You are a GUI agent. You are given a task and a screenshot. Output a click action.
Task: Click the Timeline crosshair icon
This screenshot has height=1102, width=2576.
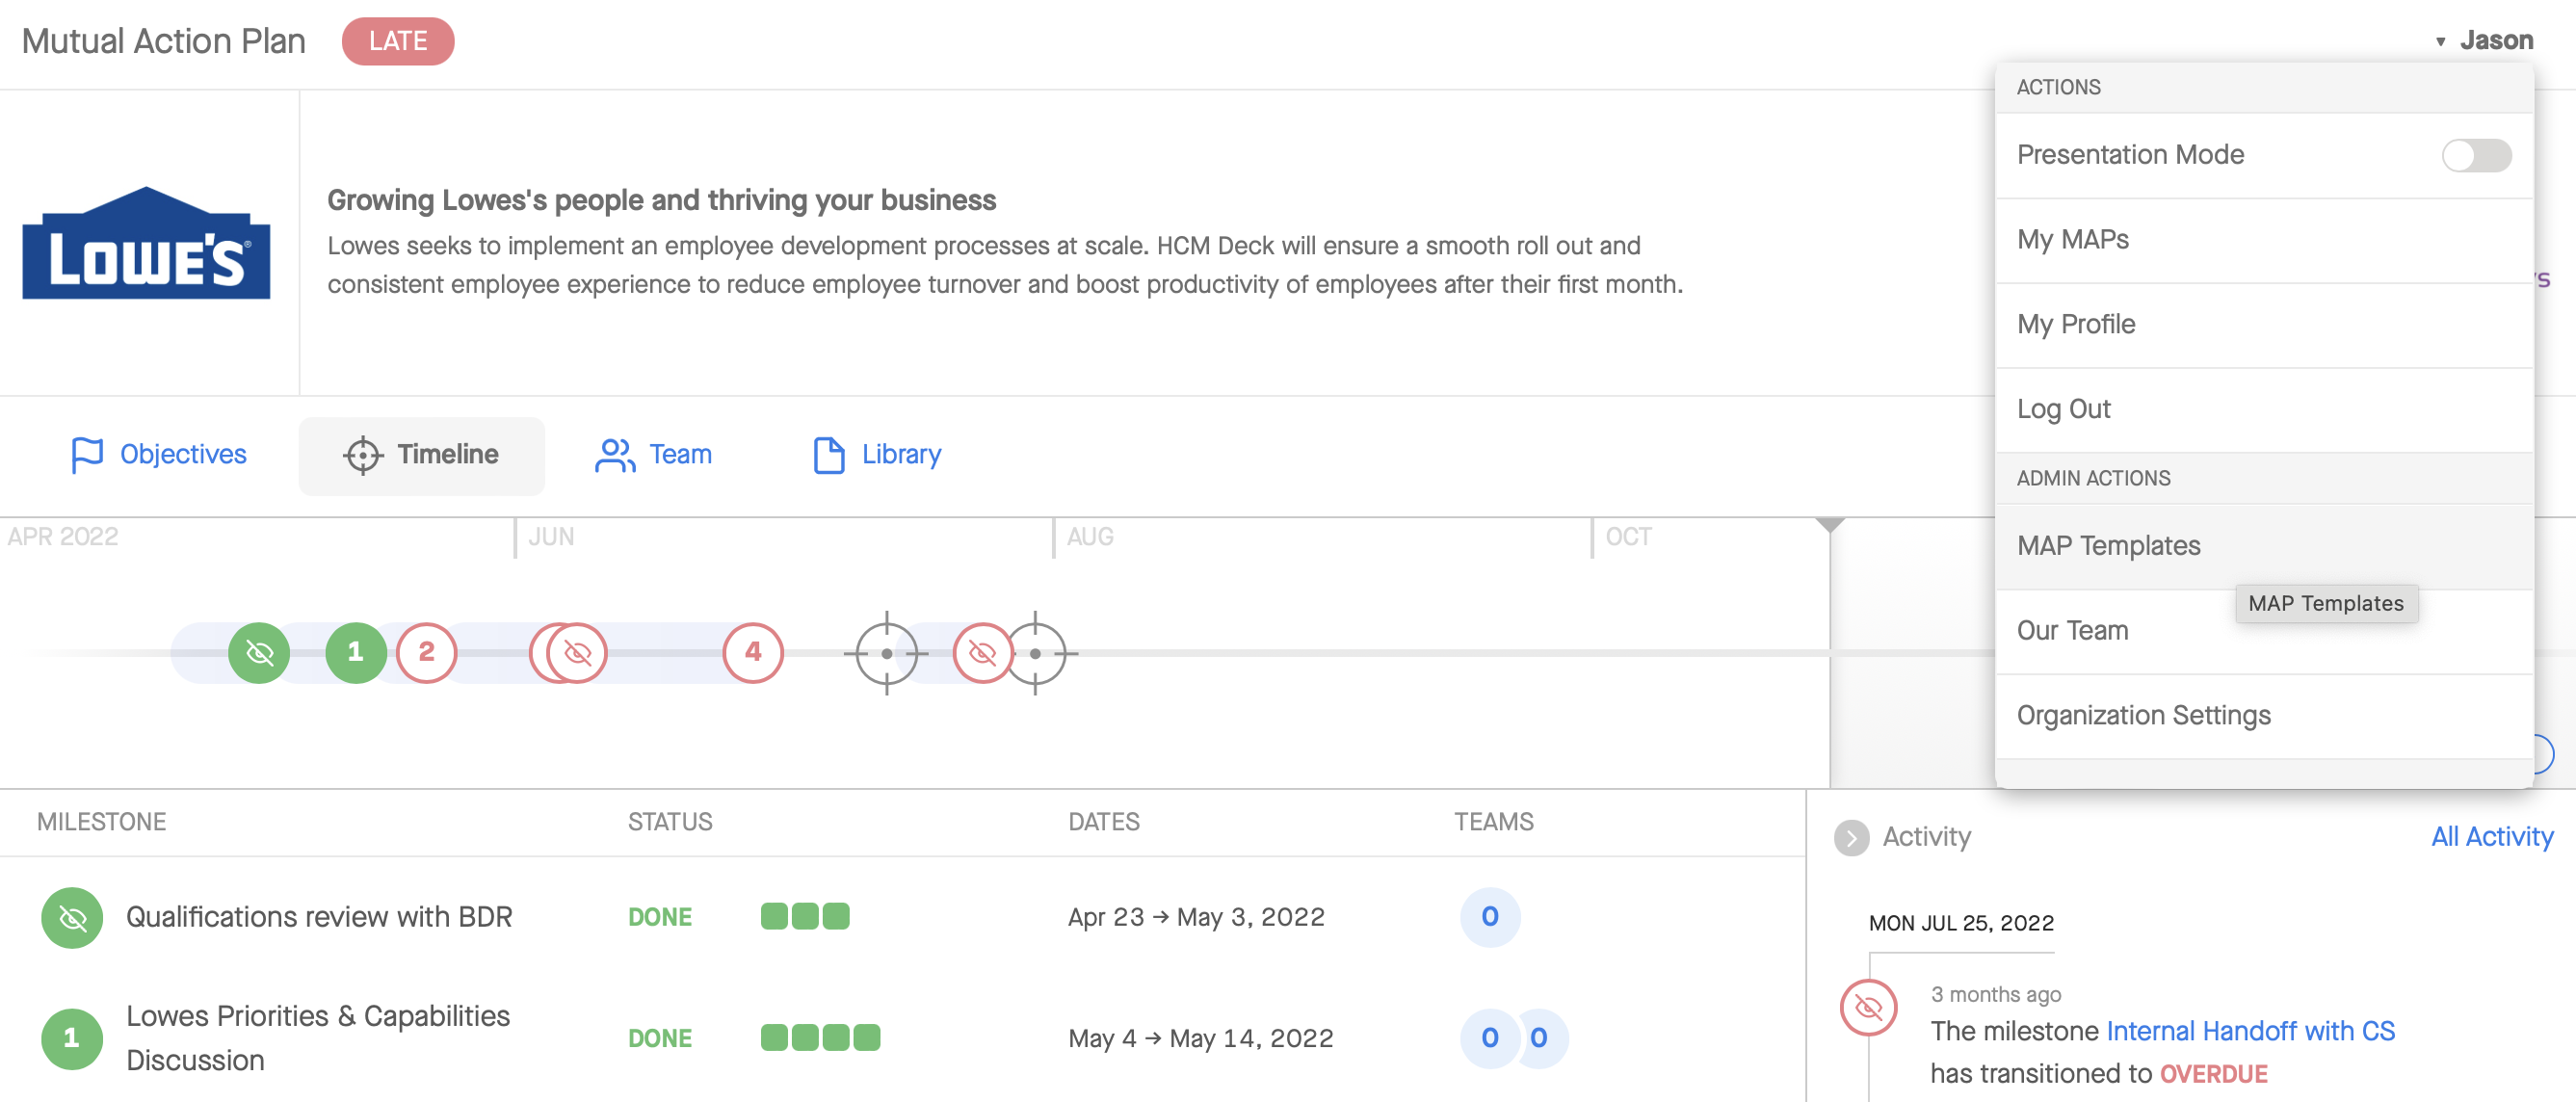tap(362, 455)
